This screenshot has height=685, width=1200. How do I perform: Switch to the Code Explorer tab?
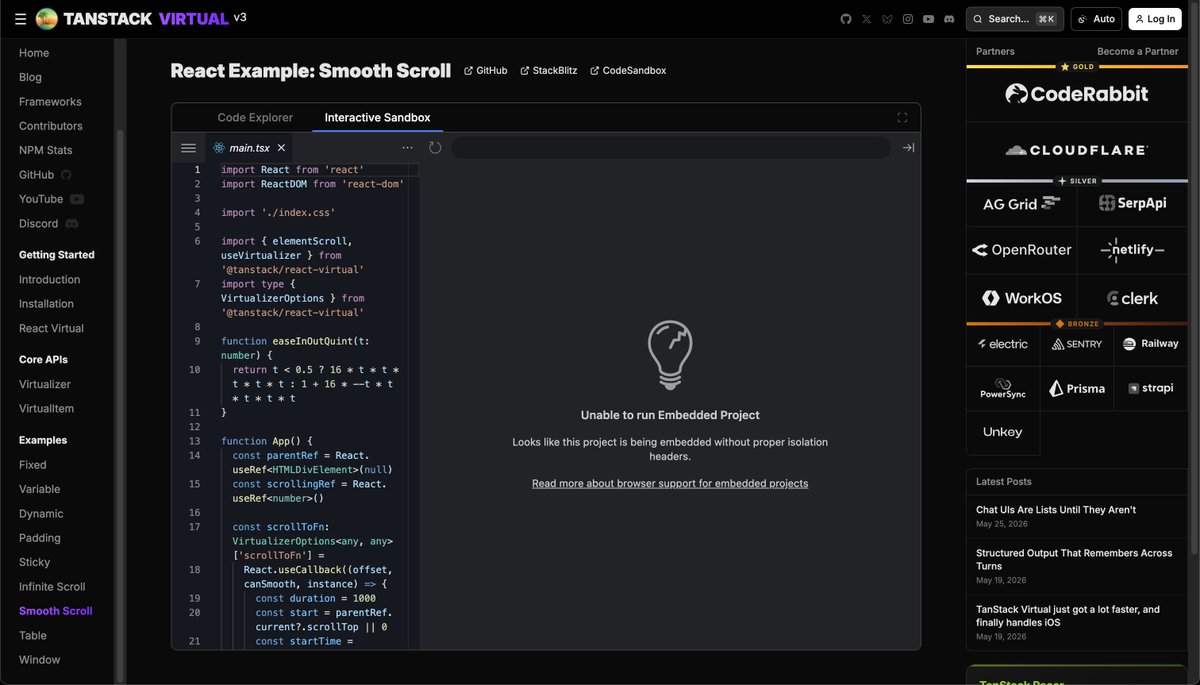255,118
